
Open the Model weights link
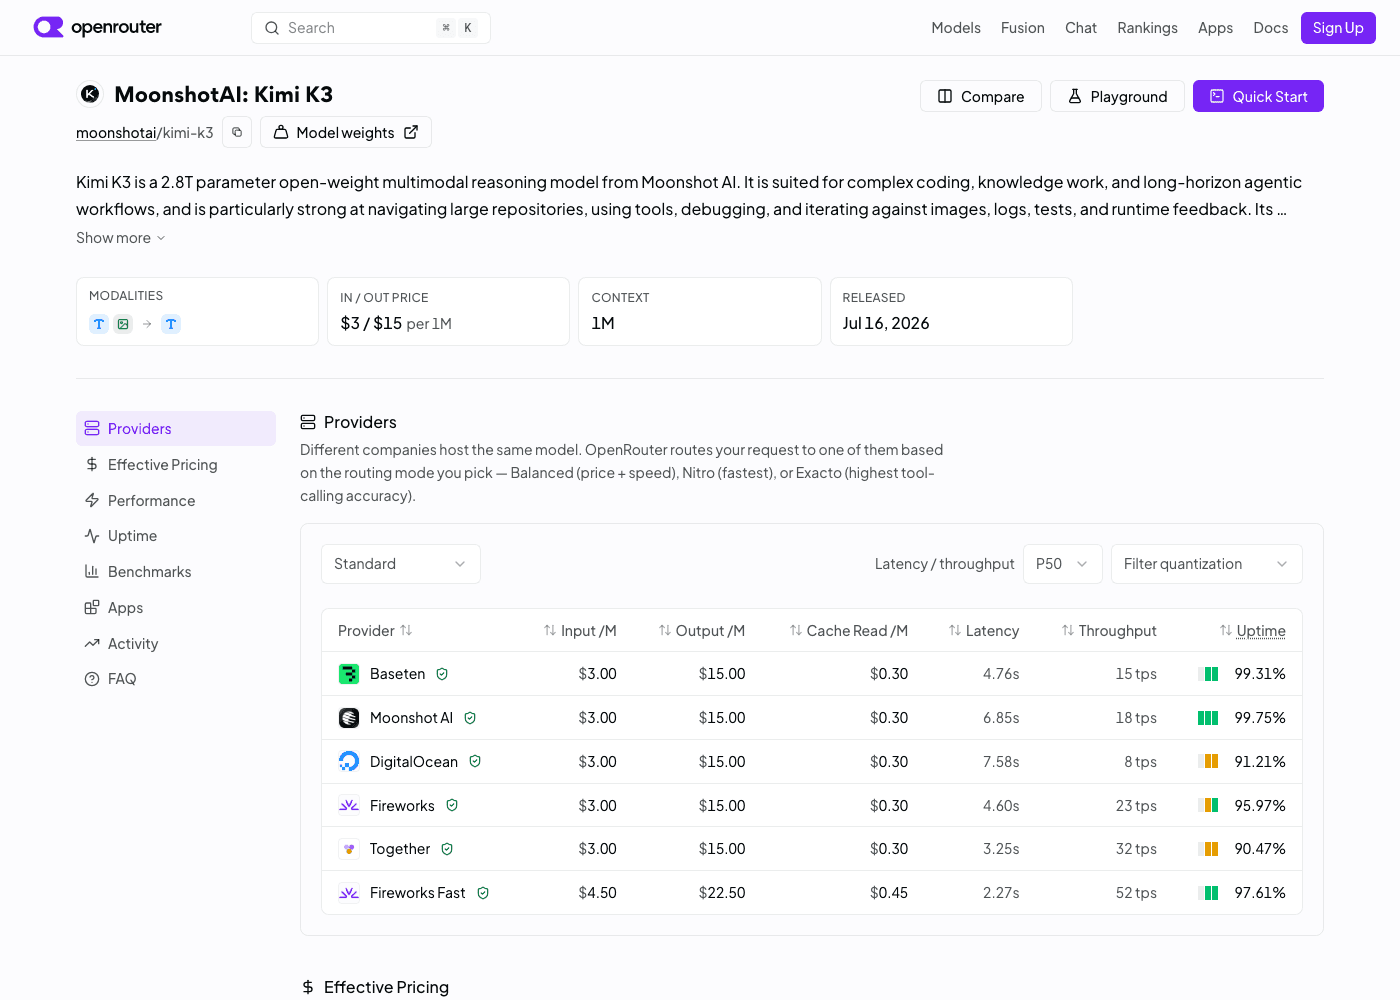[346, 132]
